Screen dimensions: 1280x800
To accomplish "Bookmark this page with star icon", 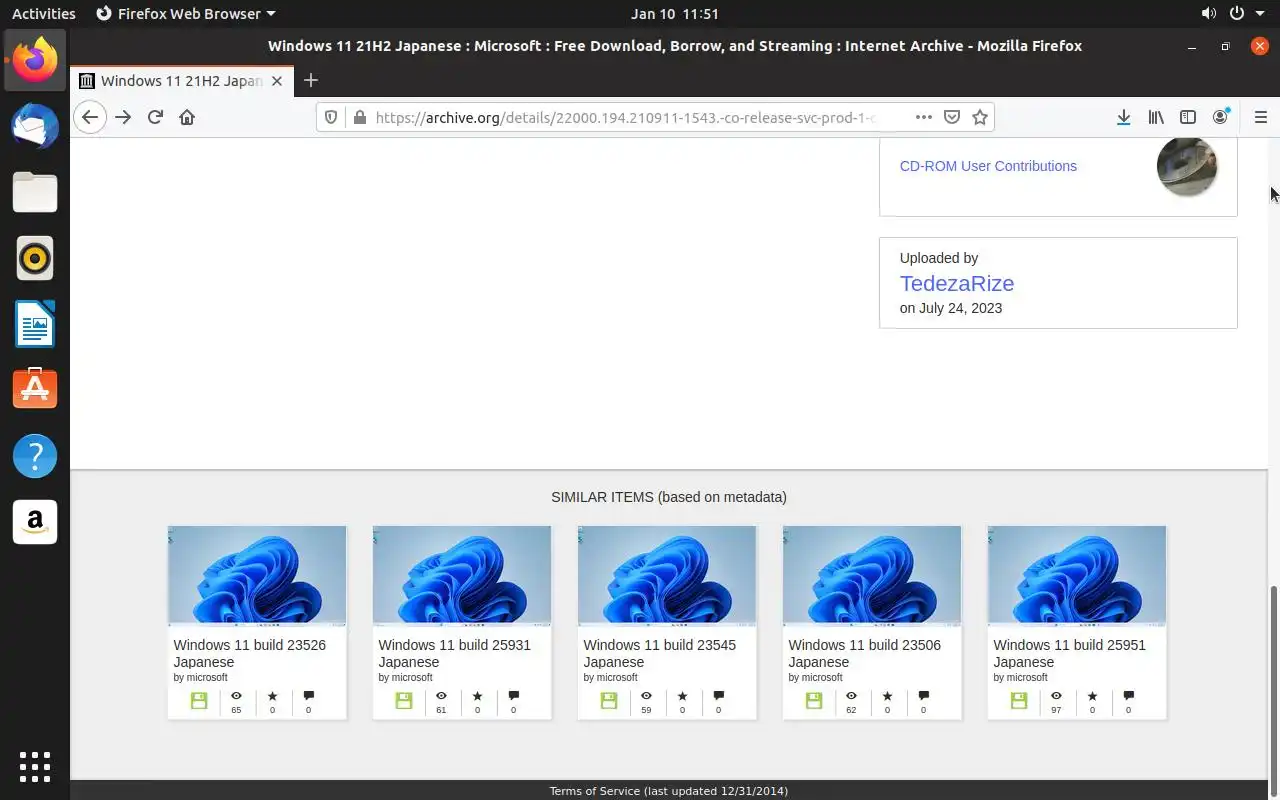I will (980, 117).
